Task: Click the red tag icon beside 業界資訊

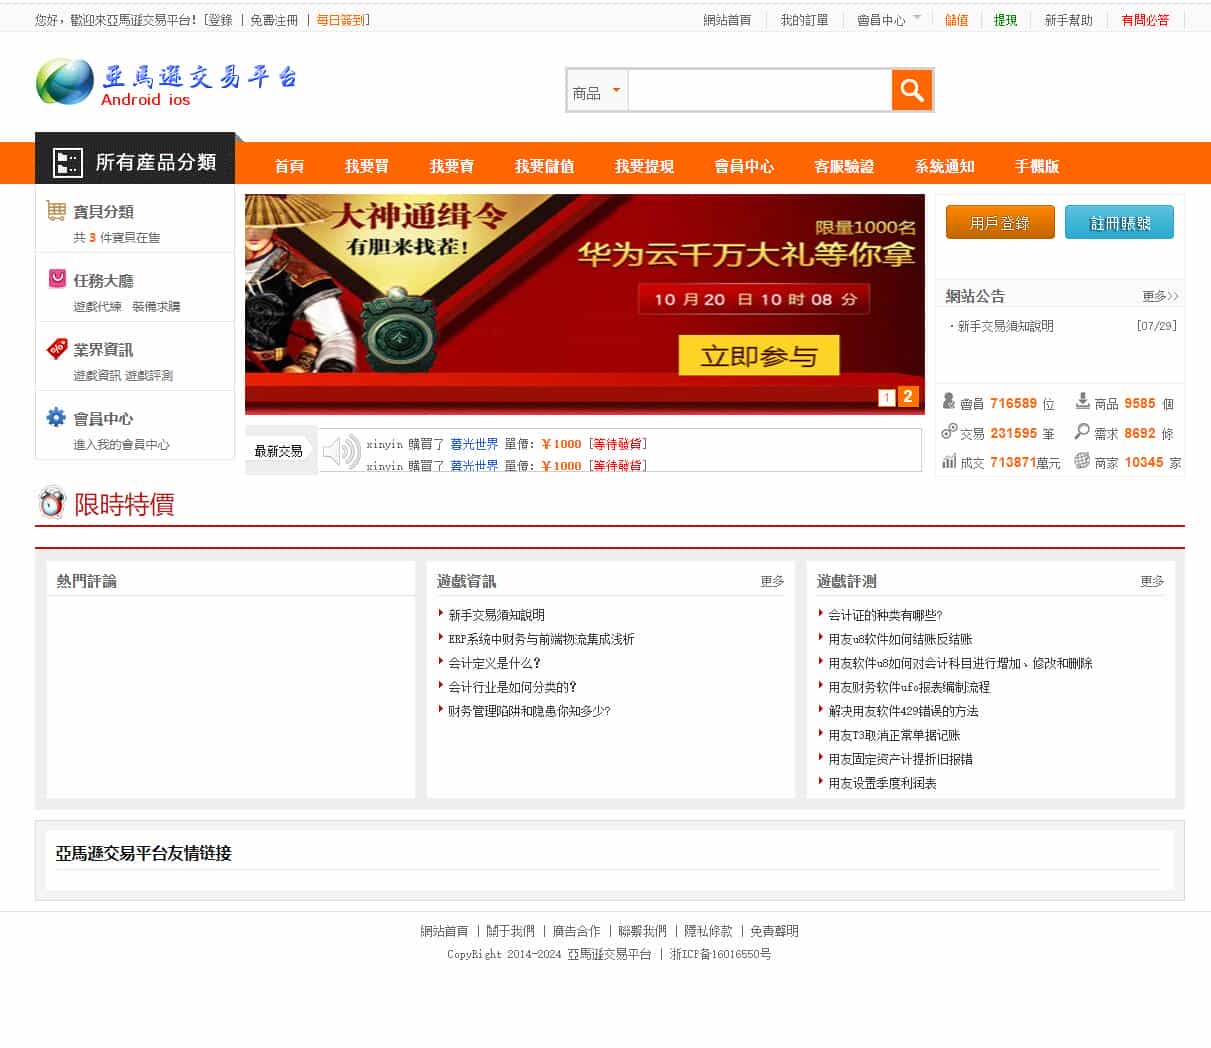Action: point(57,348)
